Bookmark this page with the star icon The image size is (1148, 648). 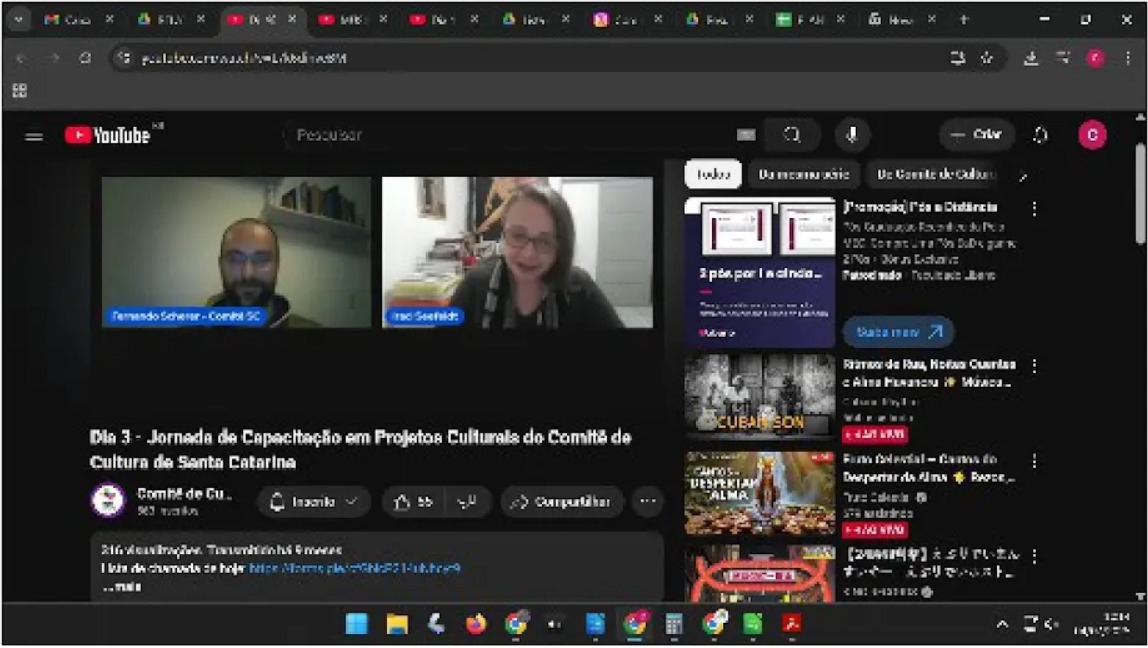(x=987, y=58)
